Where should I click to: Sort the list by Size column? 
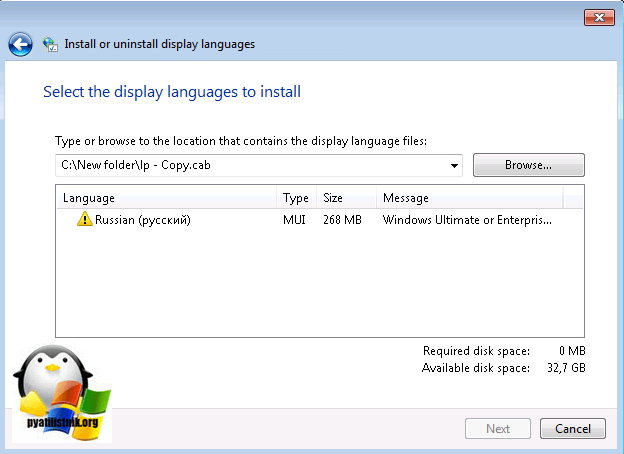coord(346,198)
